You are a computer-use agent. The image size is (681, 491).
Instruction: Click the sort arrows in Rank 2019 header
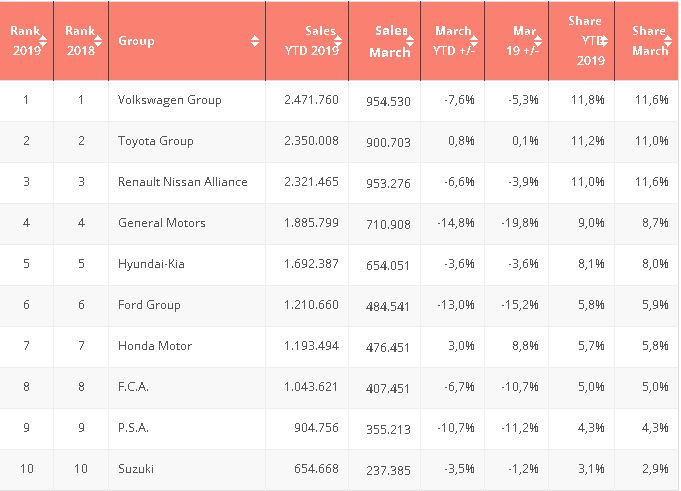43,41
